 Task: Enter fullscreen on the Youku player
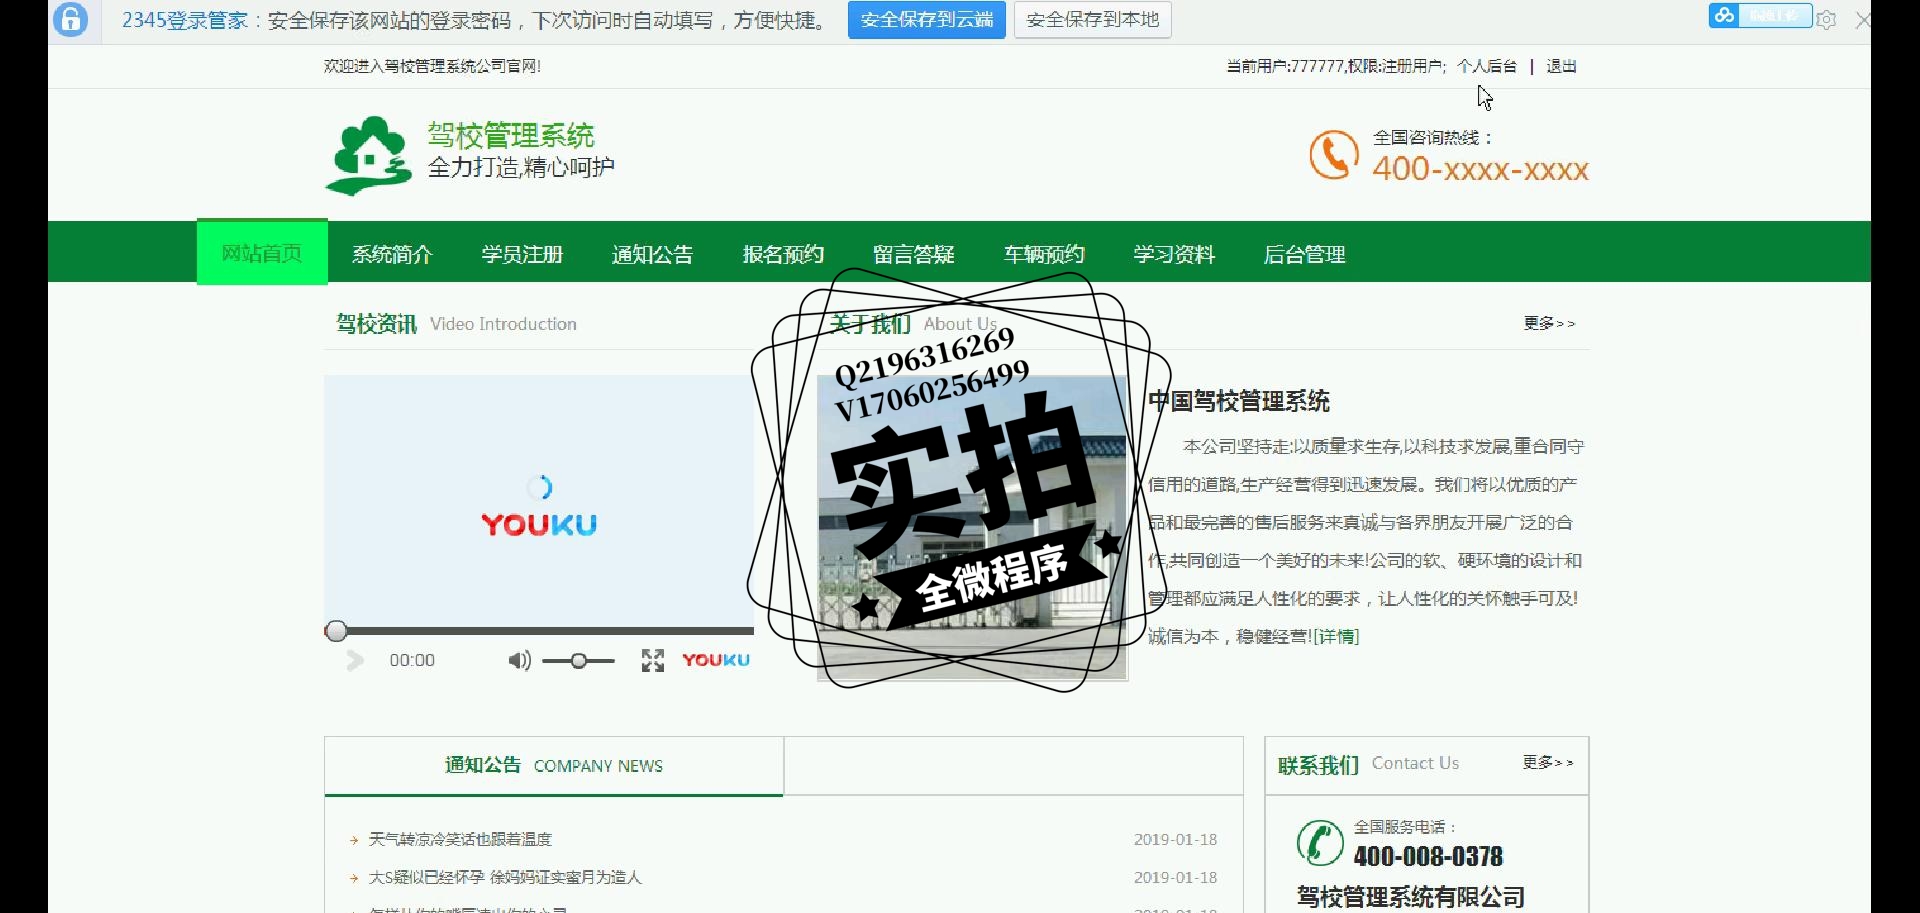pyautogui.click(x=653, y=660)
